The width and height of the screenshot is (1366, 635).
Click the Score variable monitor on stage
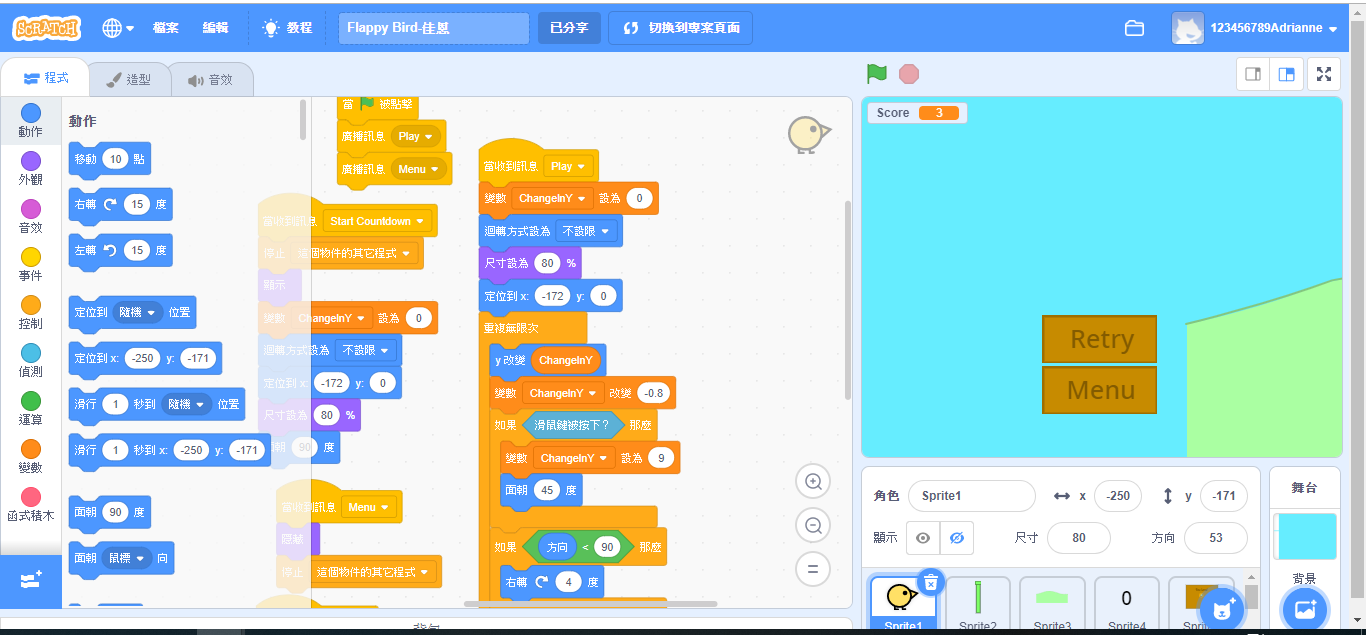(x=917, y=113)
